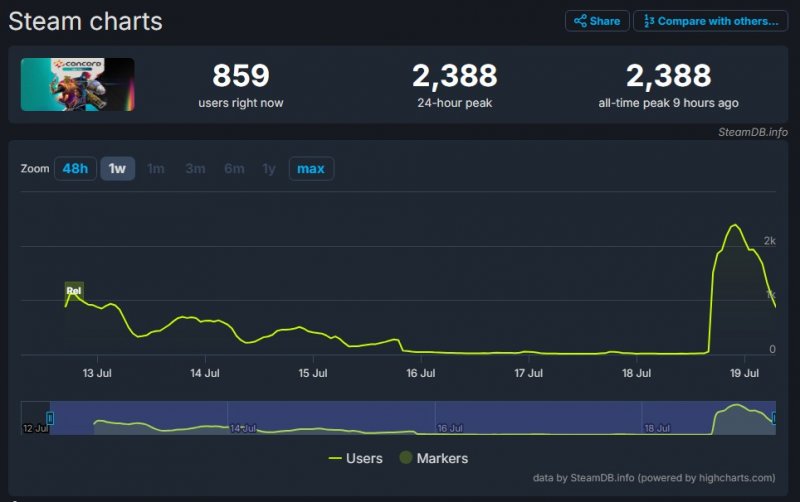
Task: Click the 16 Jul axis label on the main chart
Action: [421, 373]
